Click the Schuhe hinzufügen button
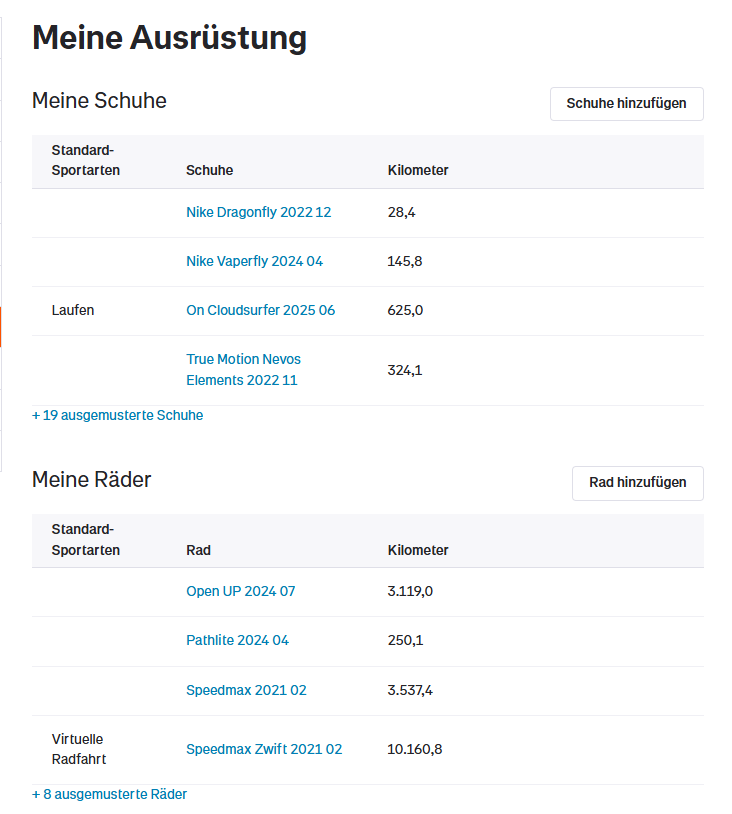 coord(626,104)
